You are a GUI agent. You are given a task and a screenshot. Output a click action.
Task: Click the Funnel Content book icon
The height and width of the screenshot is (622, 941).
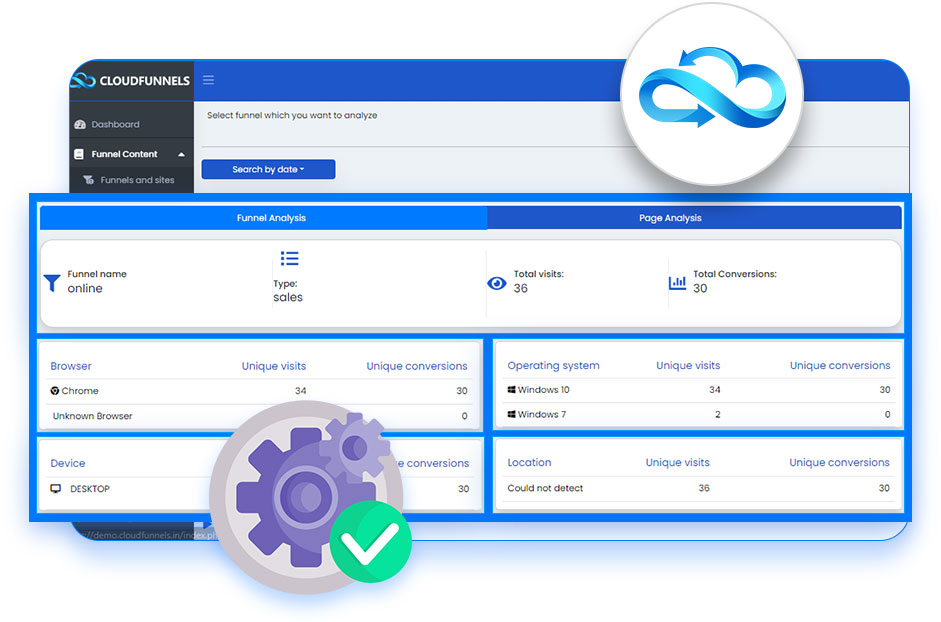point(79,154)
